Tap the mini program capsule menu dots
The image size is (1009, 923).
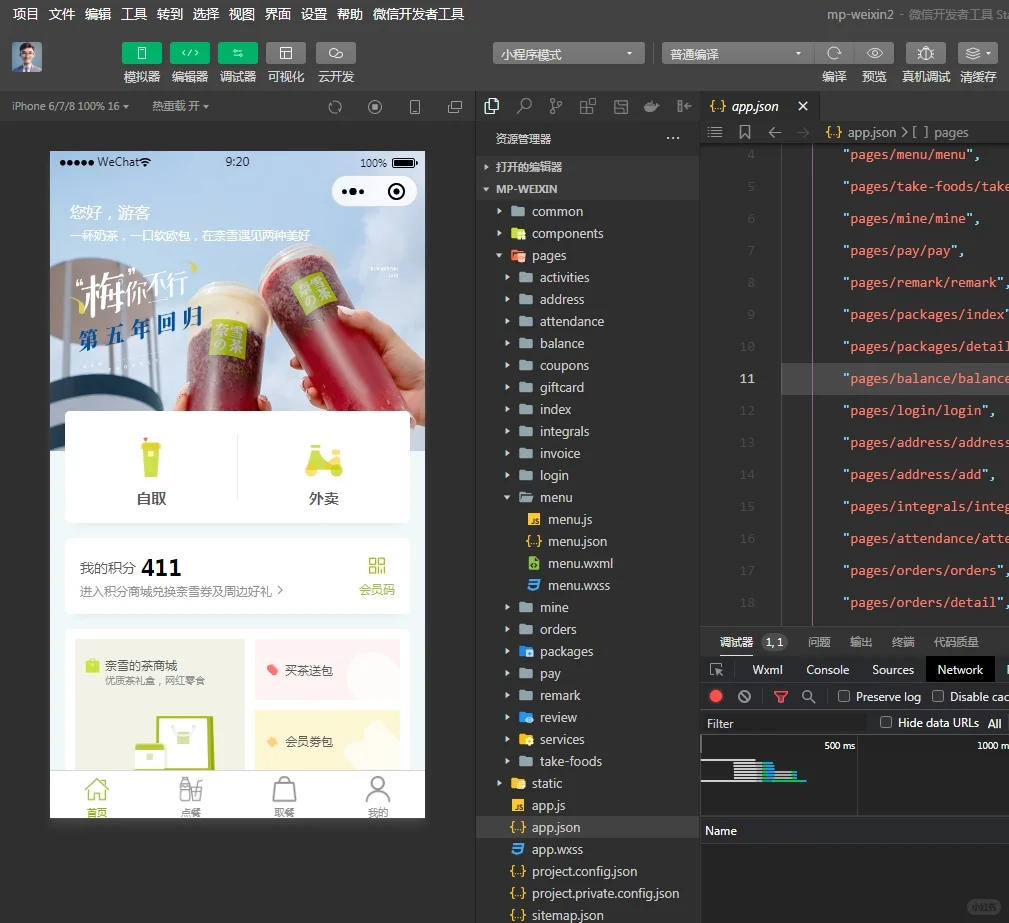click(x=353, y=191)
